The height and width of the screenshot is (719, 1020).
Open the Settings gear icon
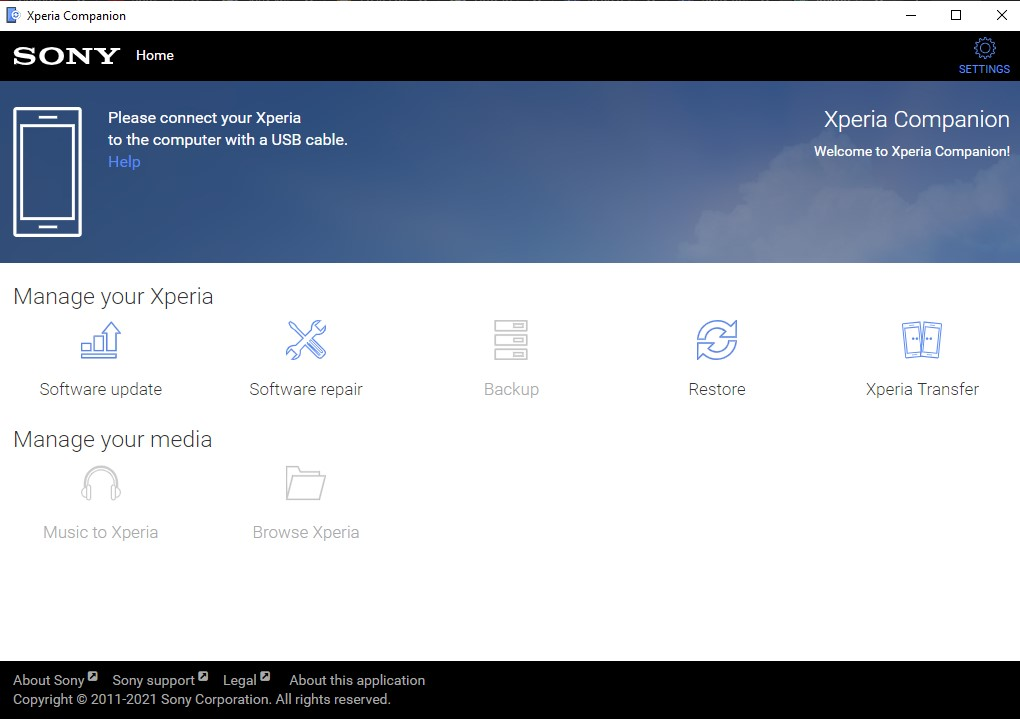[984, 48]
